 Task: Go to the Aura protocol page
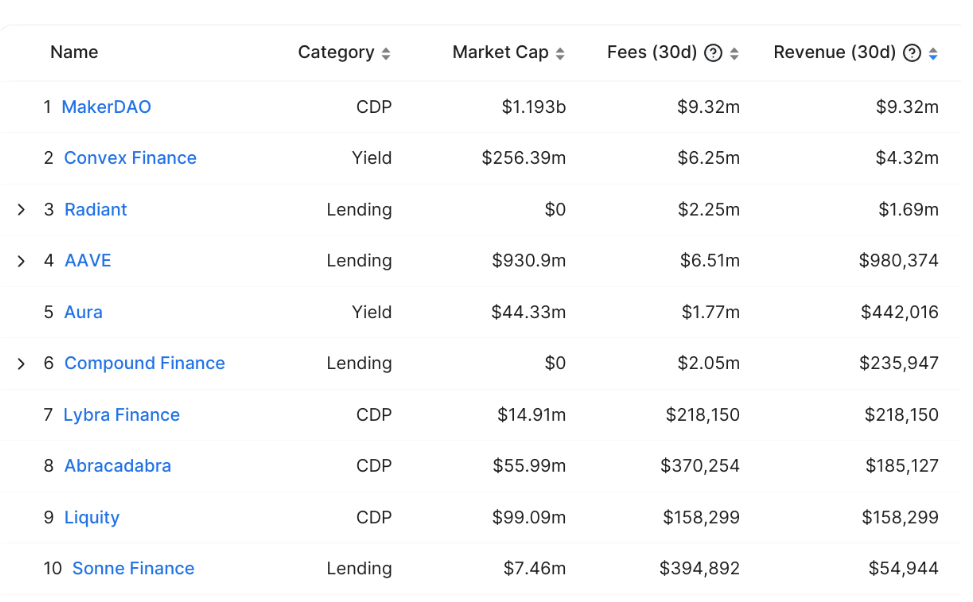83,312
